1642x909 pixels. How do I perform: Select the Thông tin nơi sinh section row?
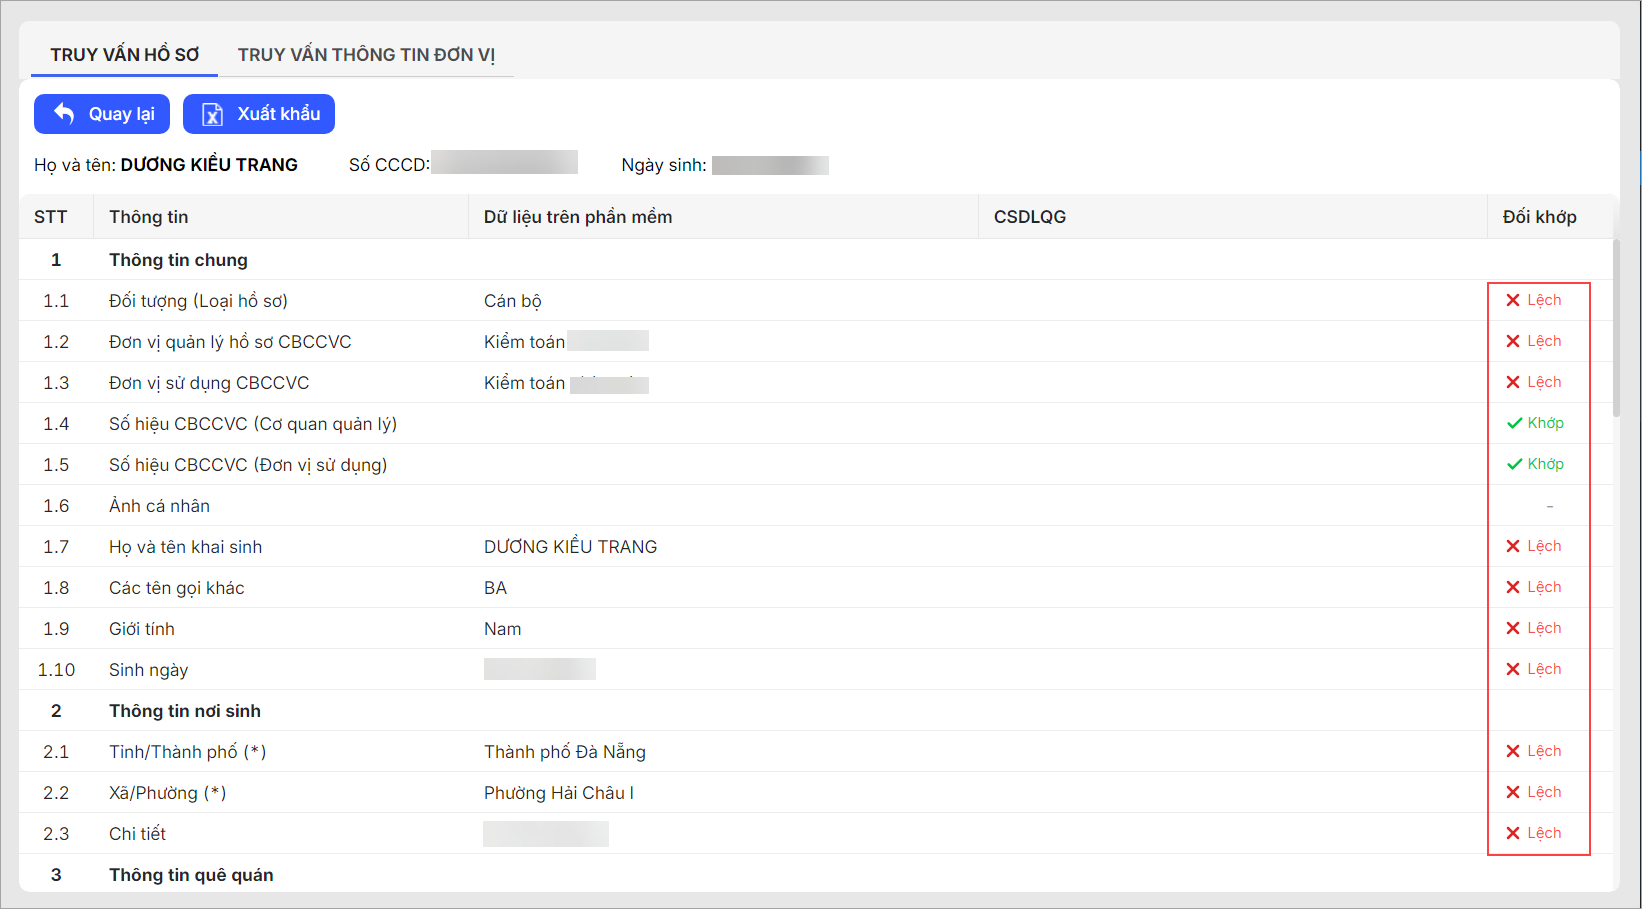[185, 711]
